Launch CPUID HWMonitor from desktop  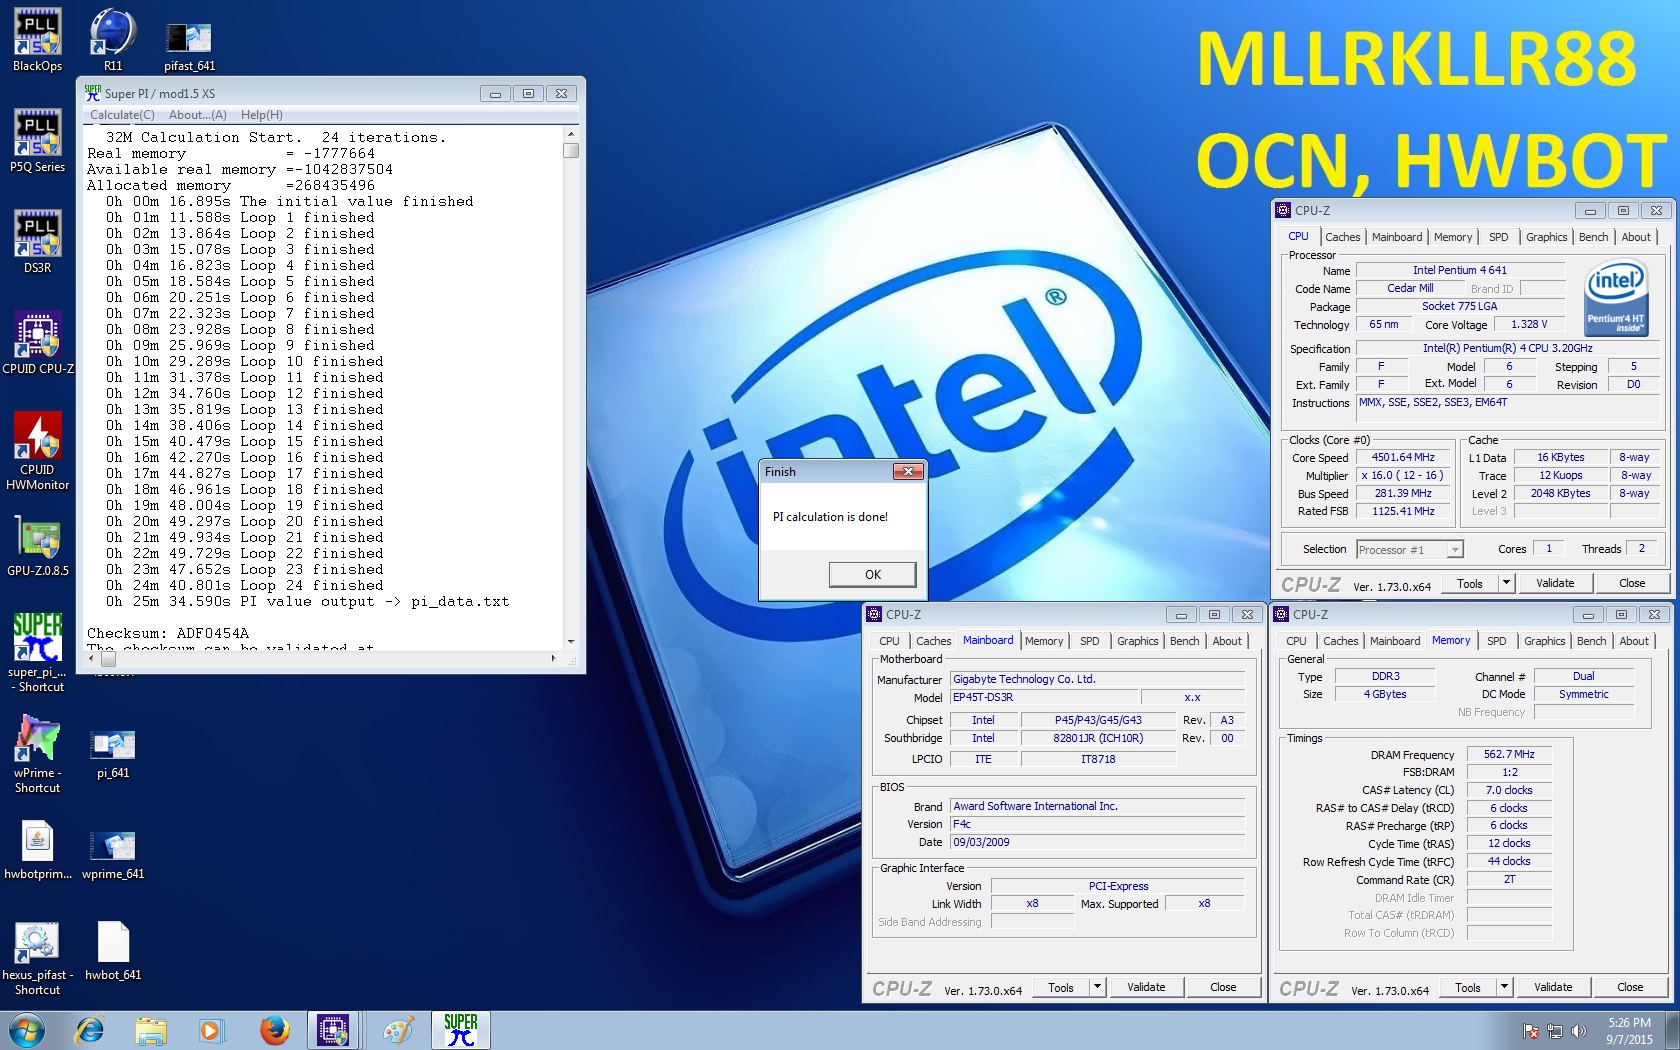pyautogui.click(x=37, y=451)
